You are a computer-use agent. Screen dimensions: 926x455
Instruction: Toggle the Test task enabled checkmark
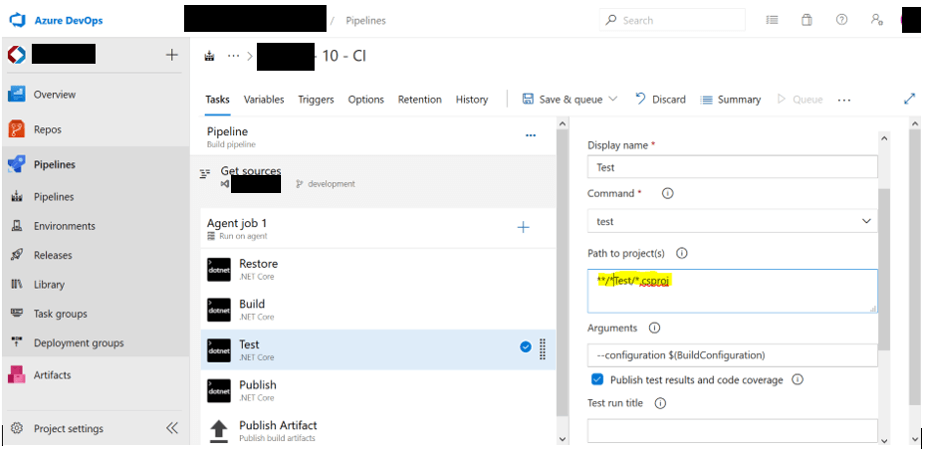click(526, 347)
